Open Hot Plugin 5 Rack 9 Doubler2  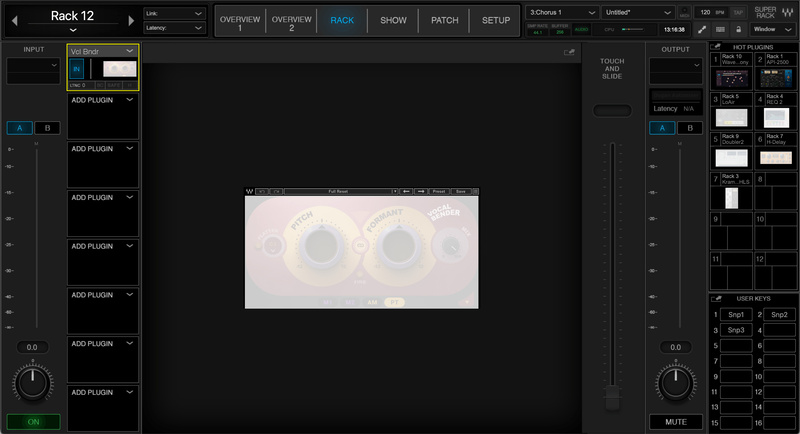point(732,158)
